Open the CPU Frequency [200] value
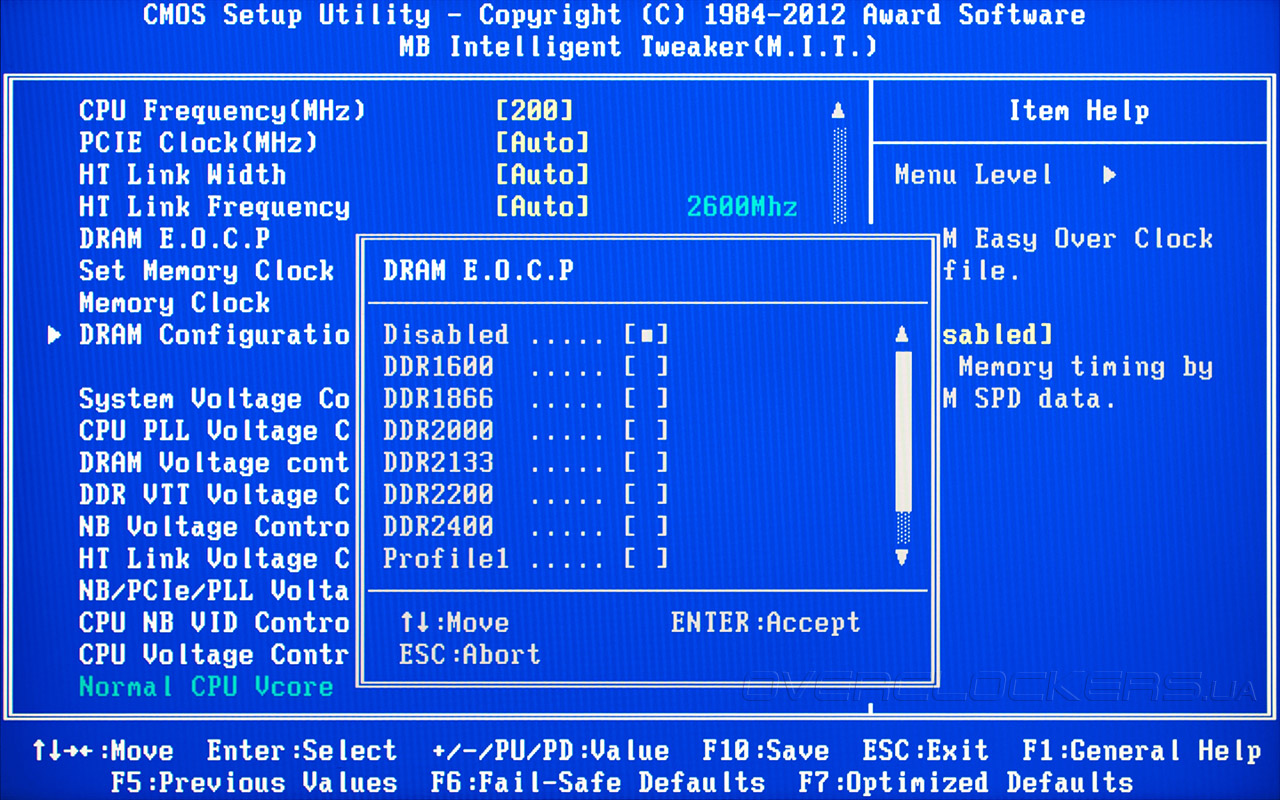This screenshot has width=1280, height=800. tap(535, 111)
